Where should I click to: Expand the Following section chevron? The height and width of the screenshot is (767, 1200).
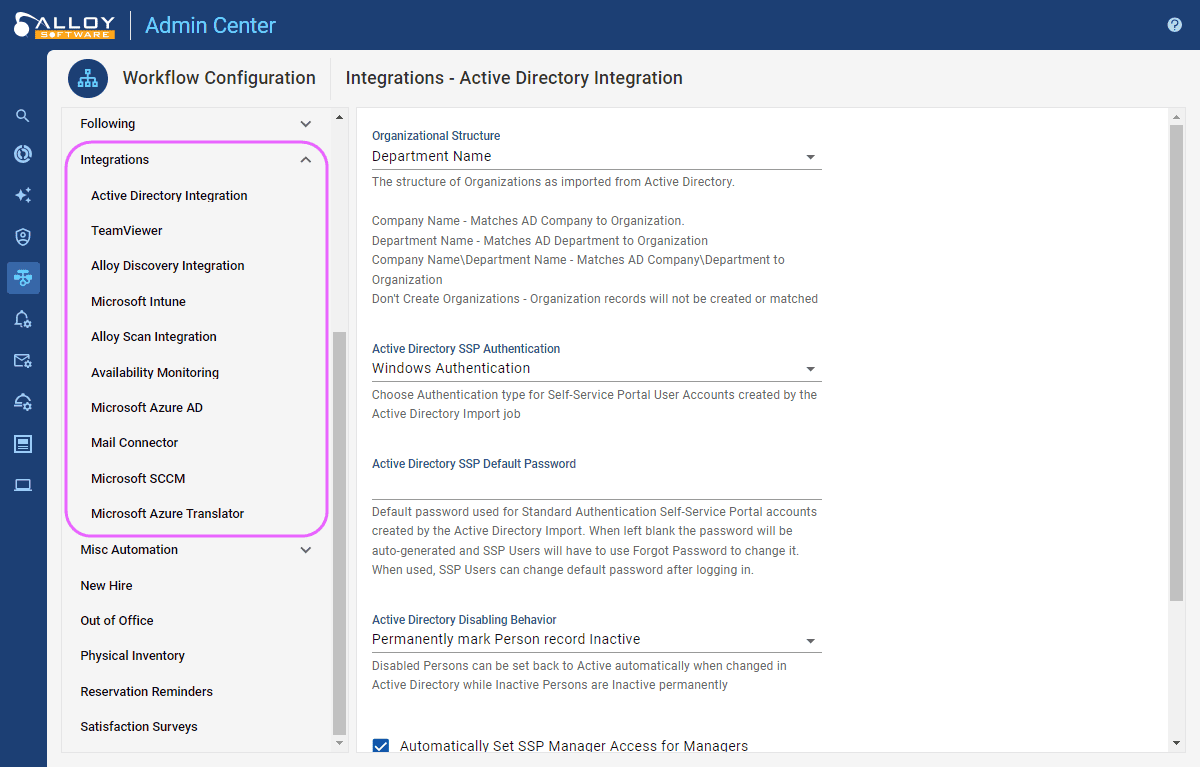(306, 124)
